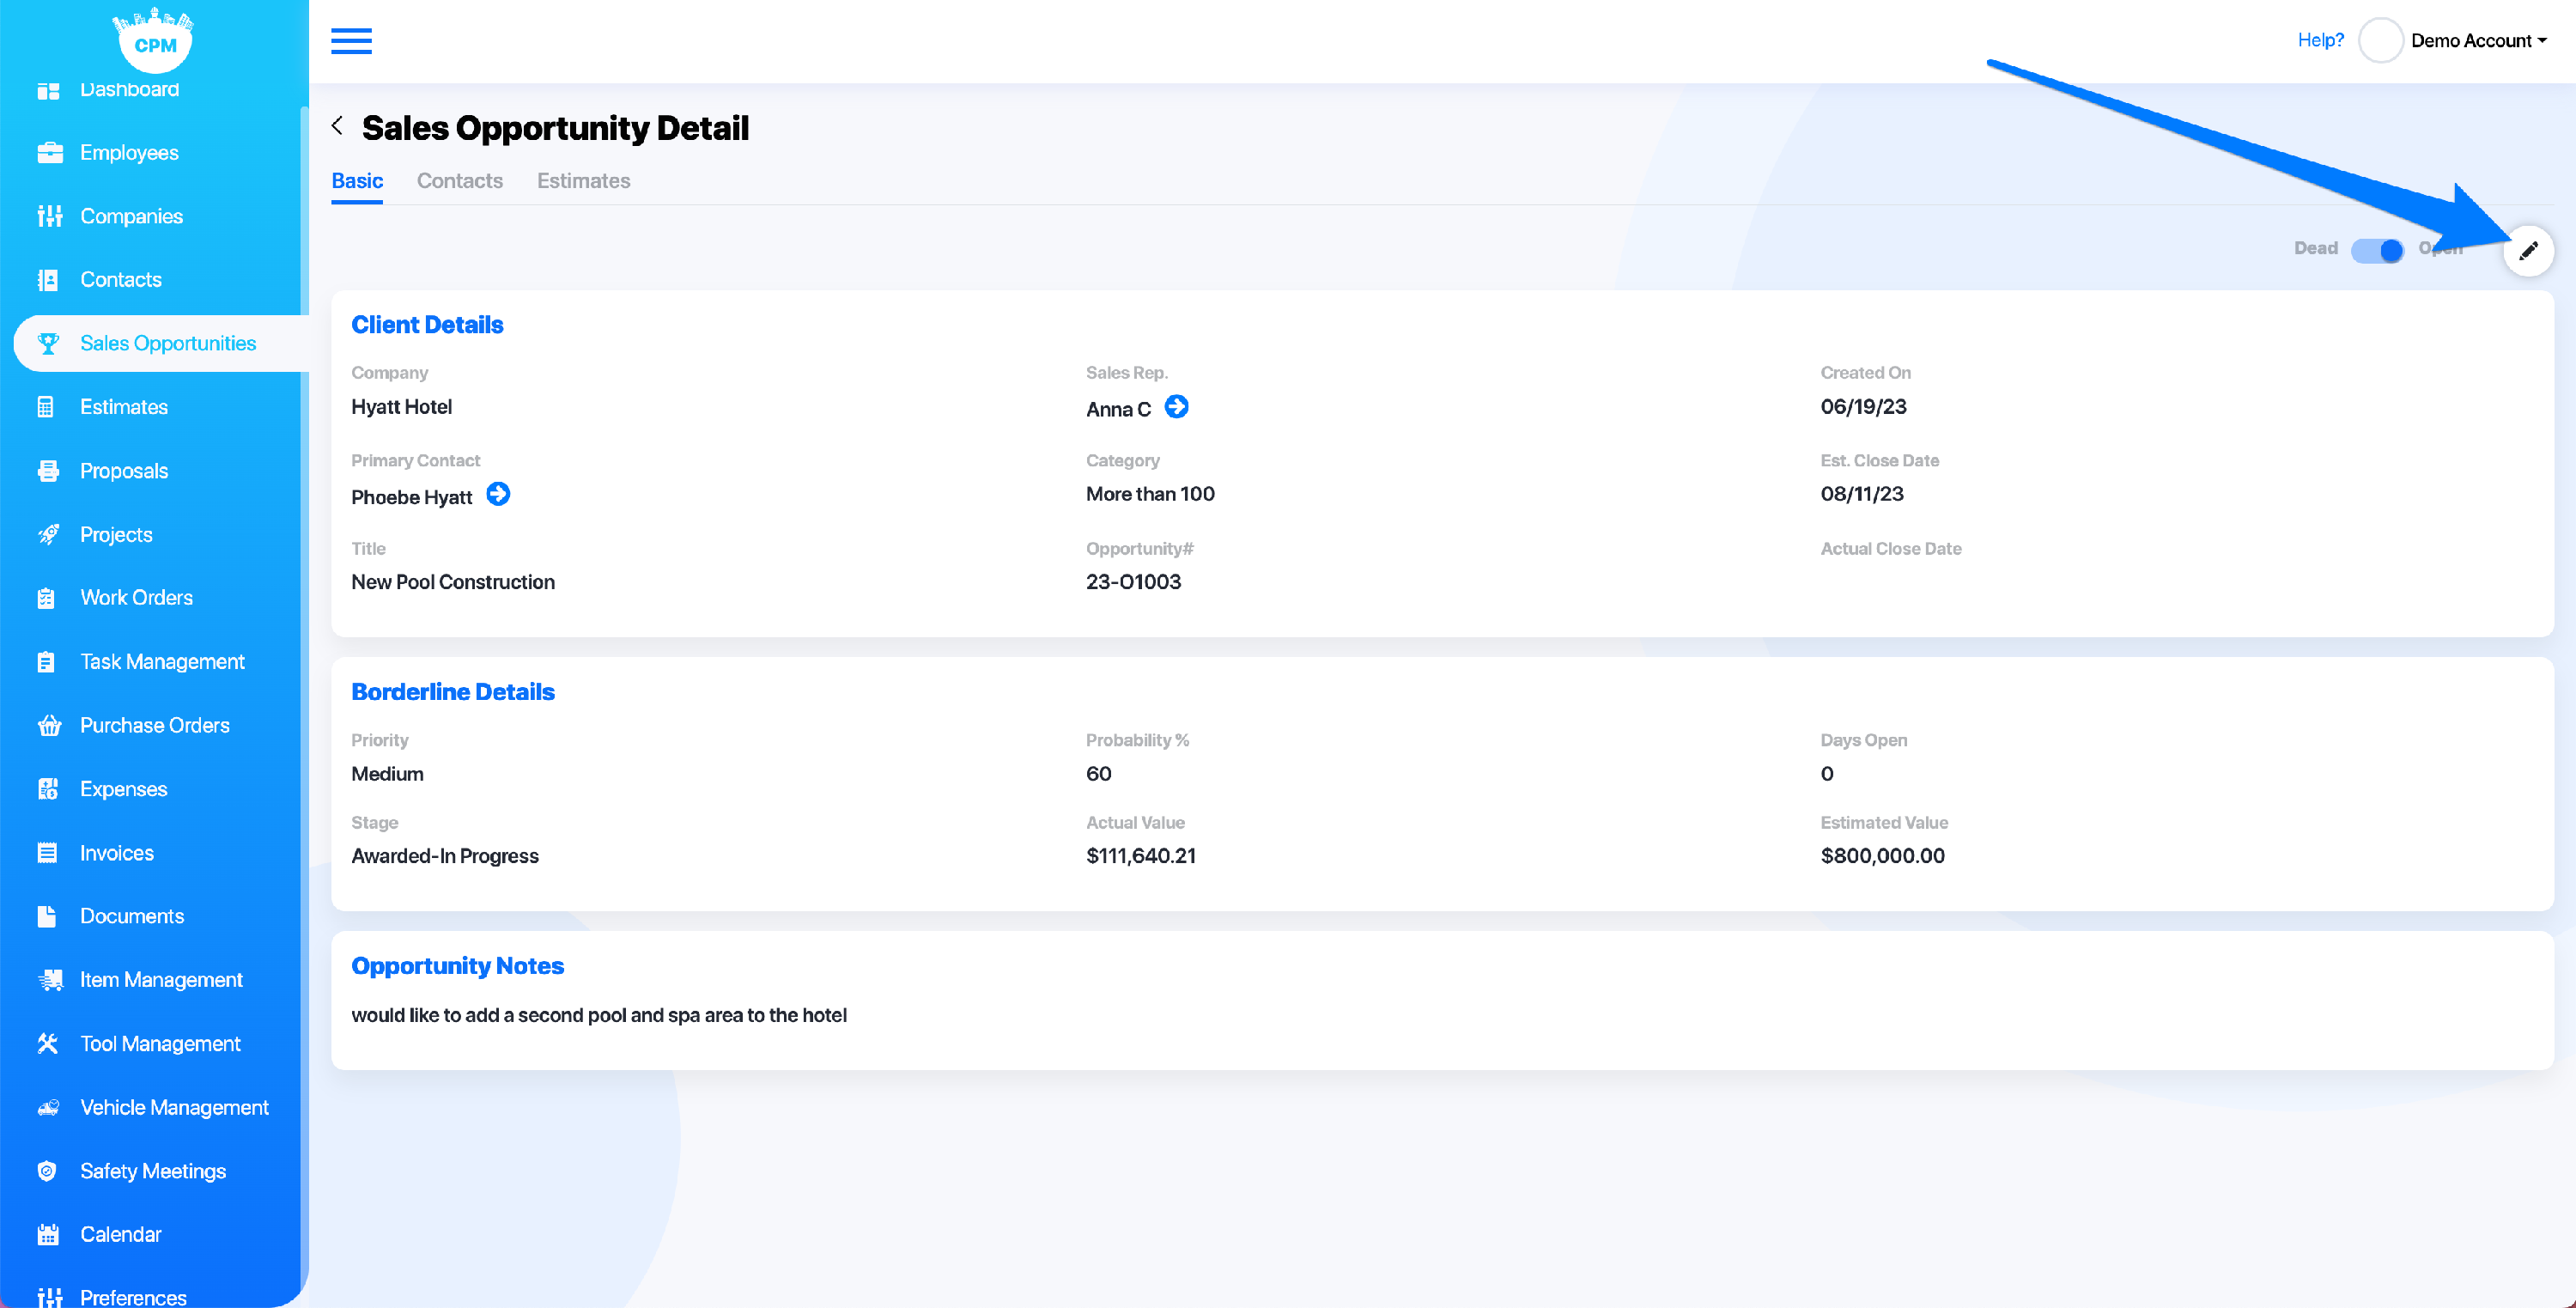Click the Expenses sidebar icon
This screenshot has height=1308, width=2576.
pyautogui.click(x=48, y=789)
